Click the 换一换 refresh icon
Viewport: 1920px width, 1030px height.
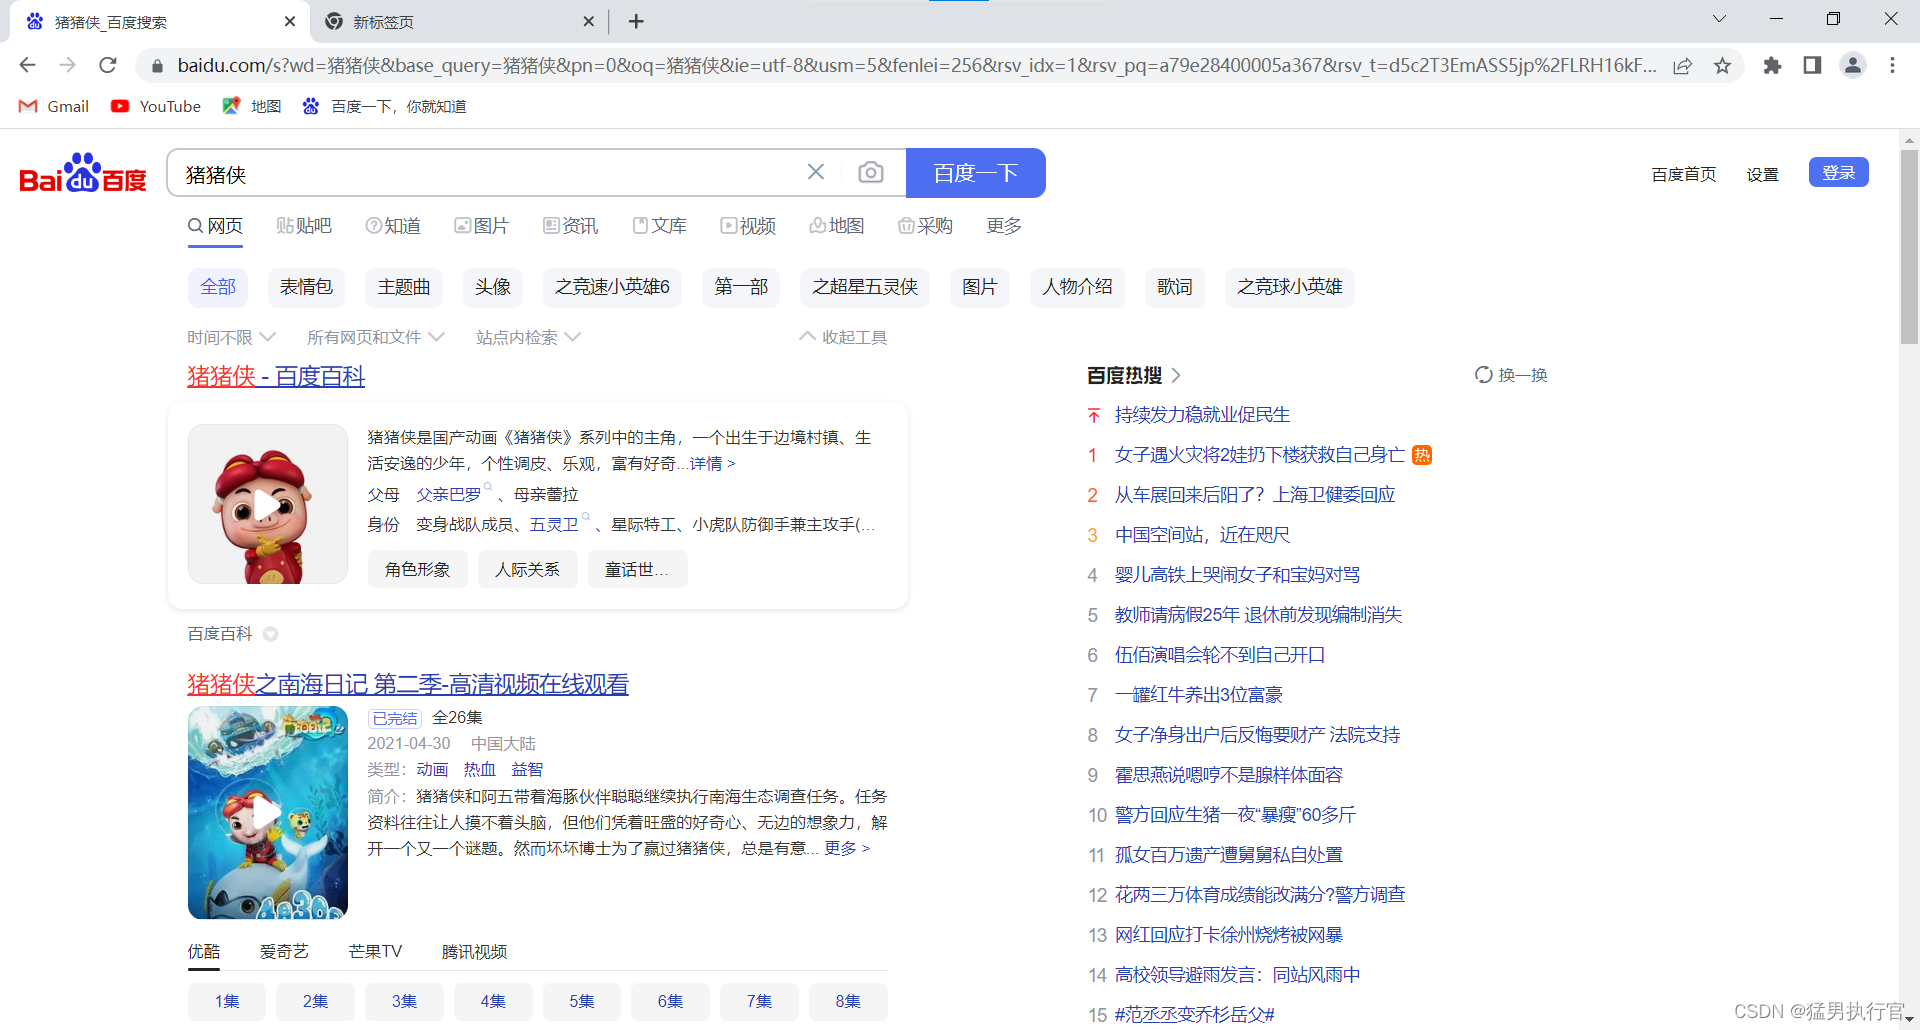coord(1484,375)
